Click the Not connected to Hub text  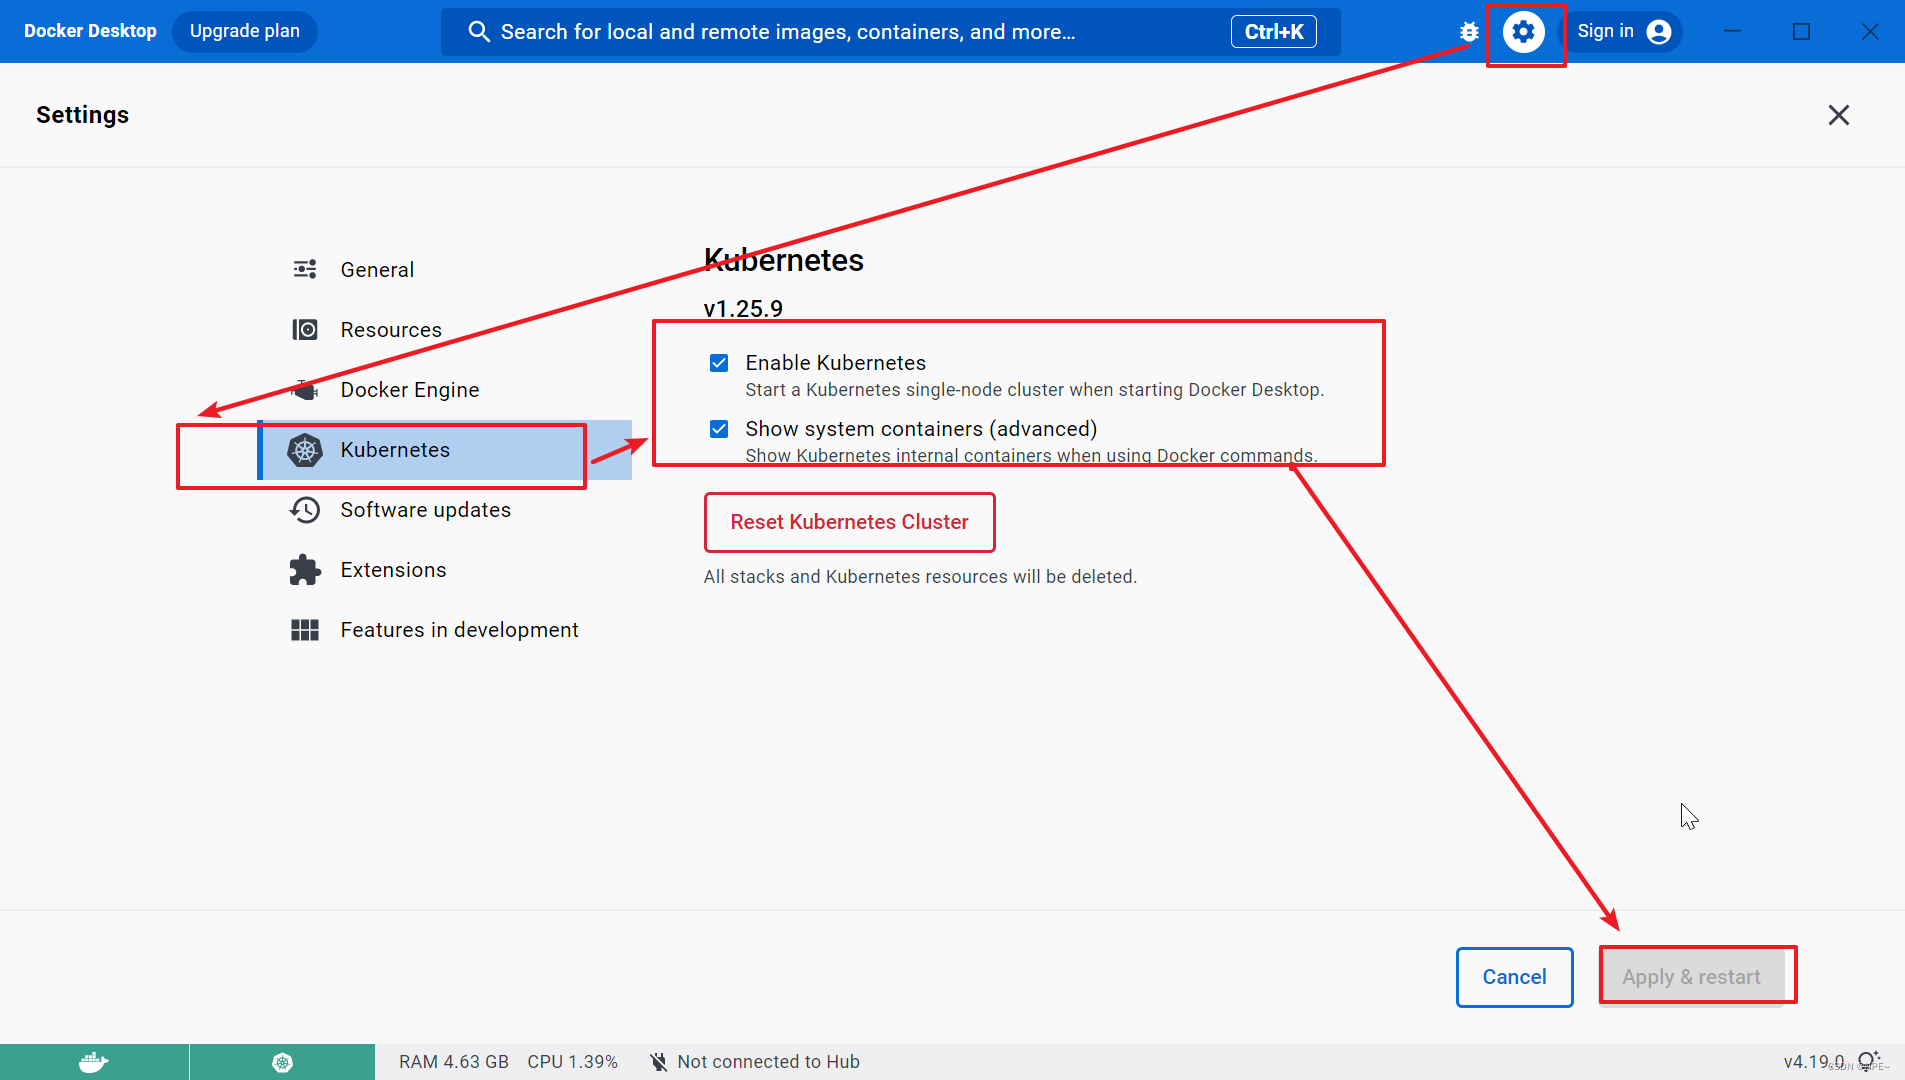pos(768,1062)
